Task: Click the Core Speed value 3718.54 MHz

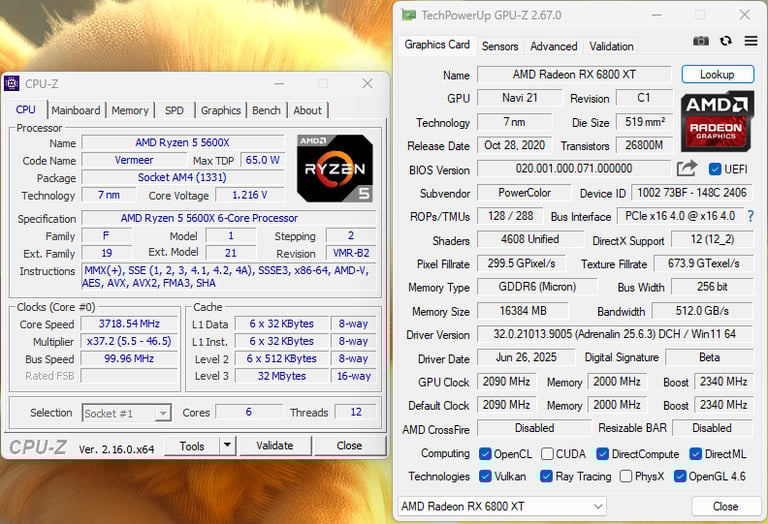Action: 129,324
